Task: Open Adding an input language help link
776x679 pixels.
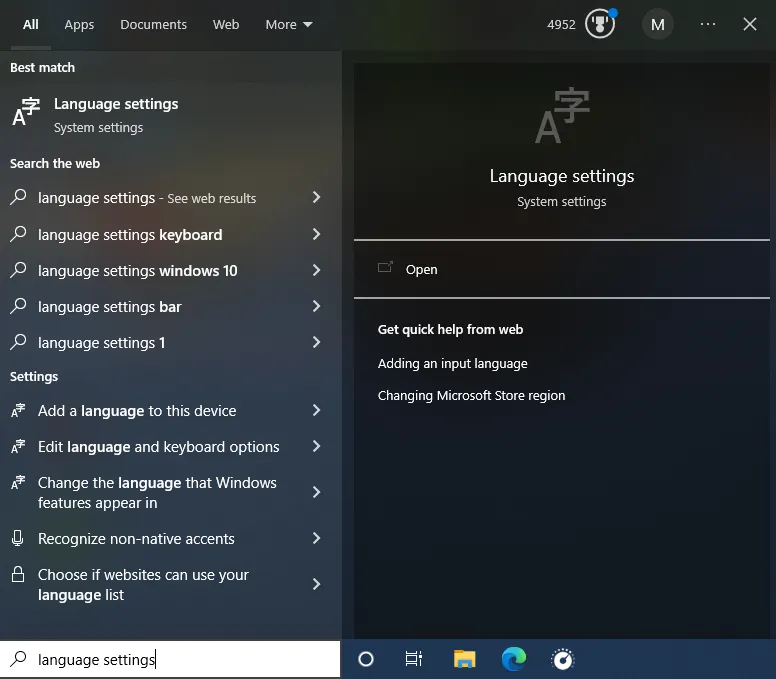Action: (452, 364)
